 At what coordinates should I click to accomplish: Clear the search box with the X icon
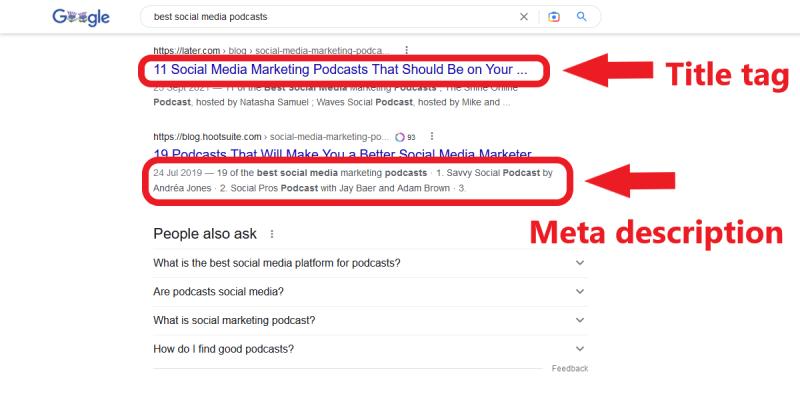pyautogui.click(x=523, y=17)
